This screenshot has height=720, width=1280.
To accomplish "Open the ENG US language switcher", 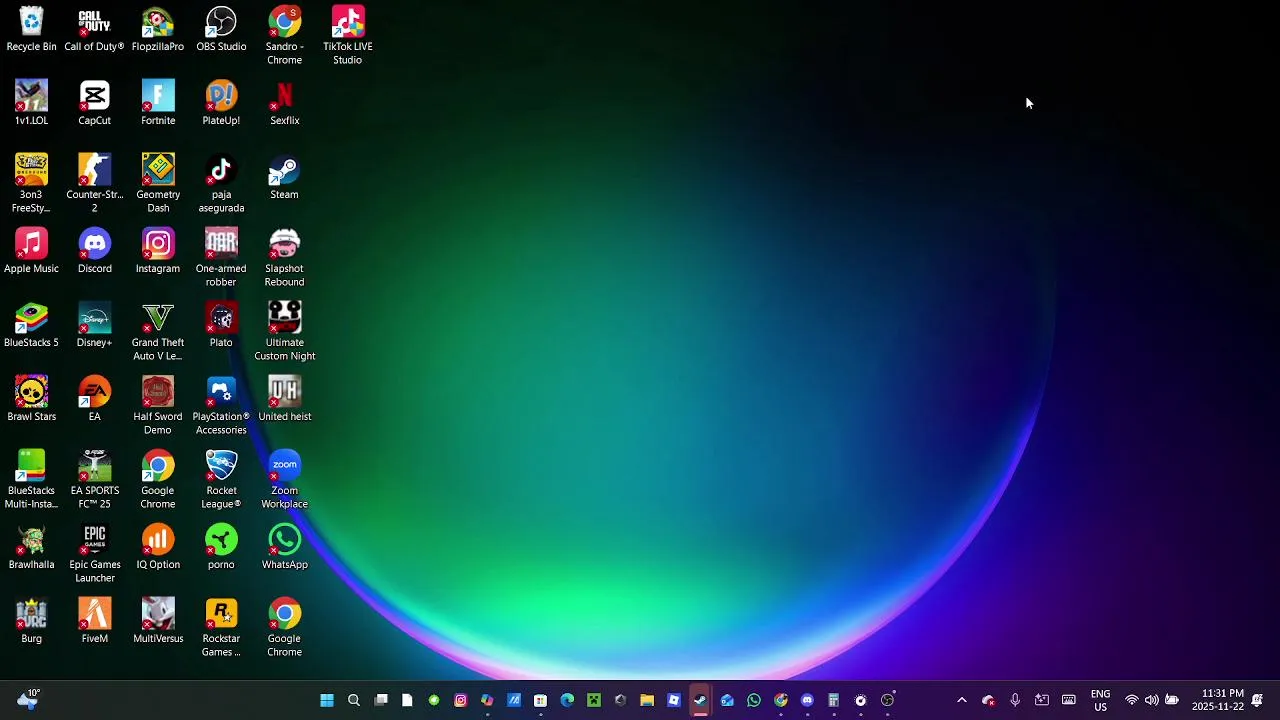I will 1100,700.
